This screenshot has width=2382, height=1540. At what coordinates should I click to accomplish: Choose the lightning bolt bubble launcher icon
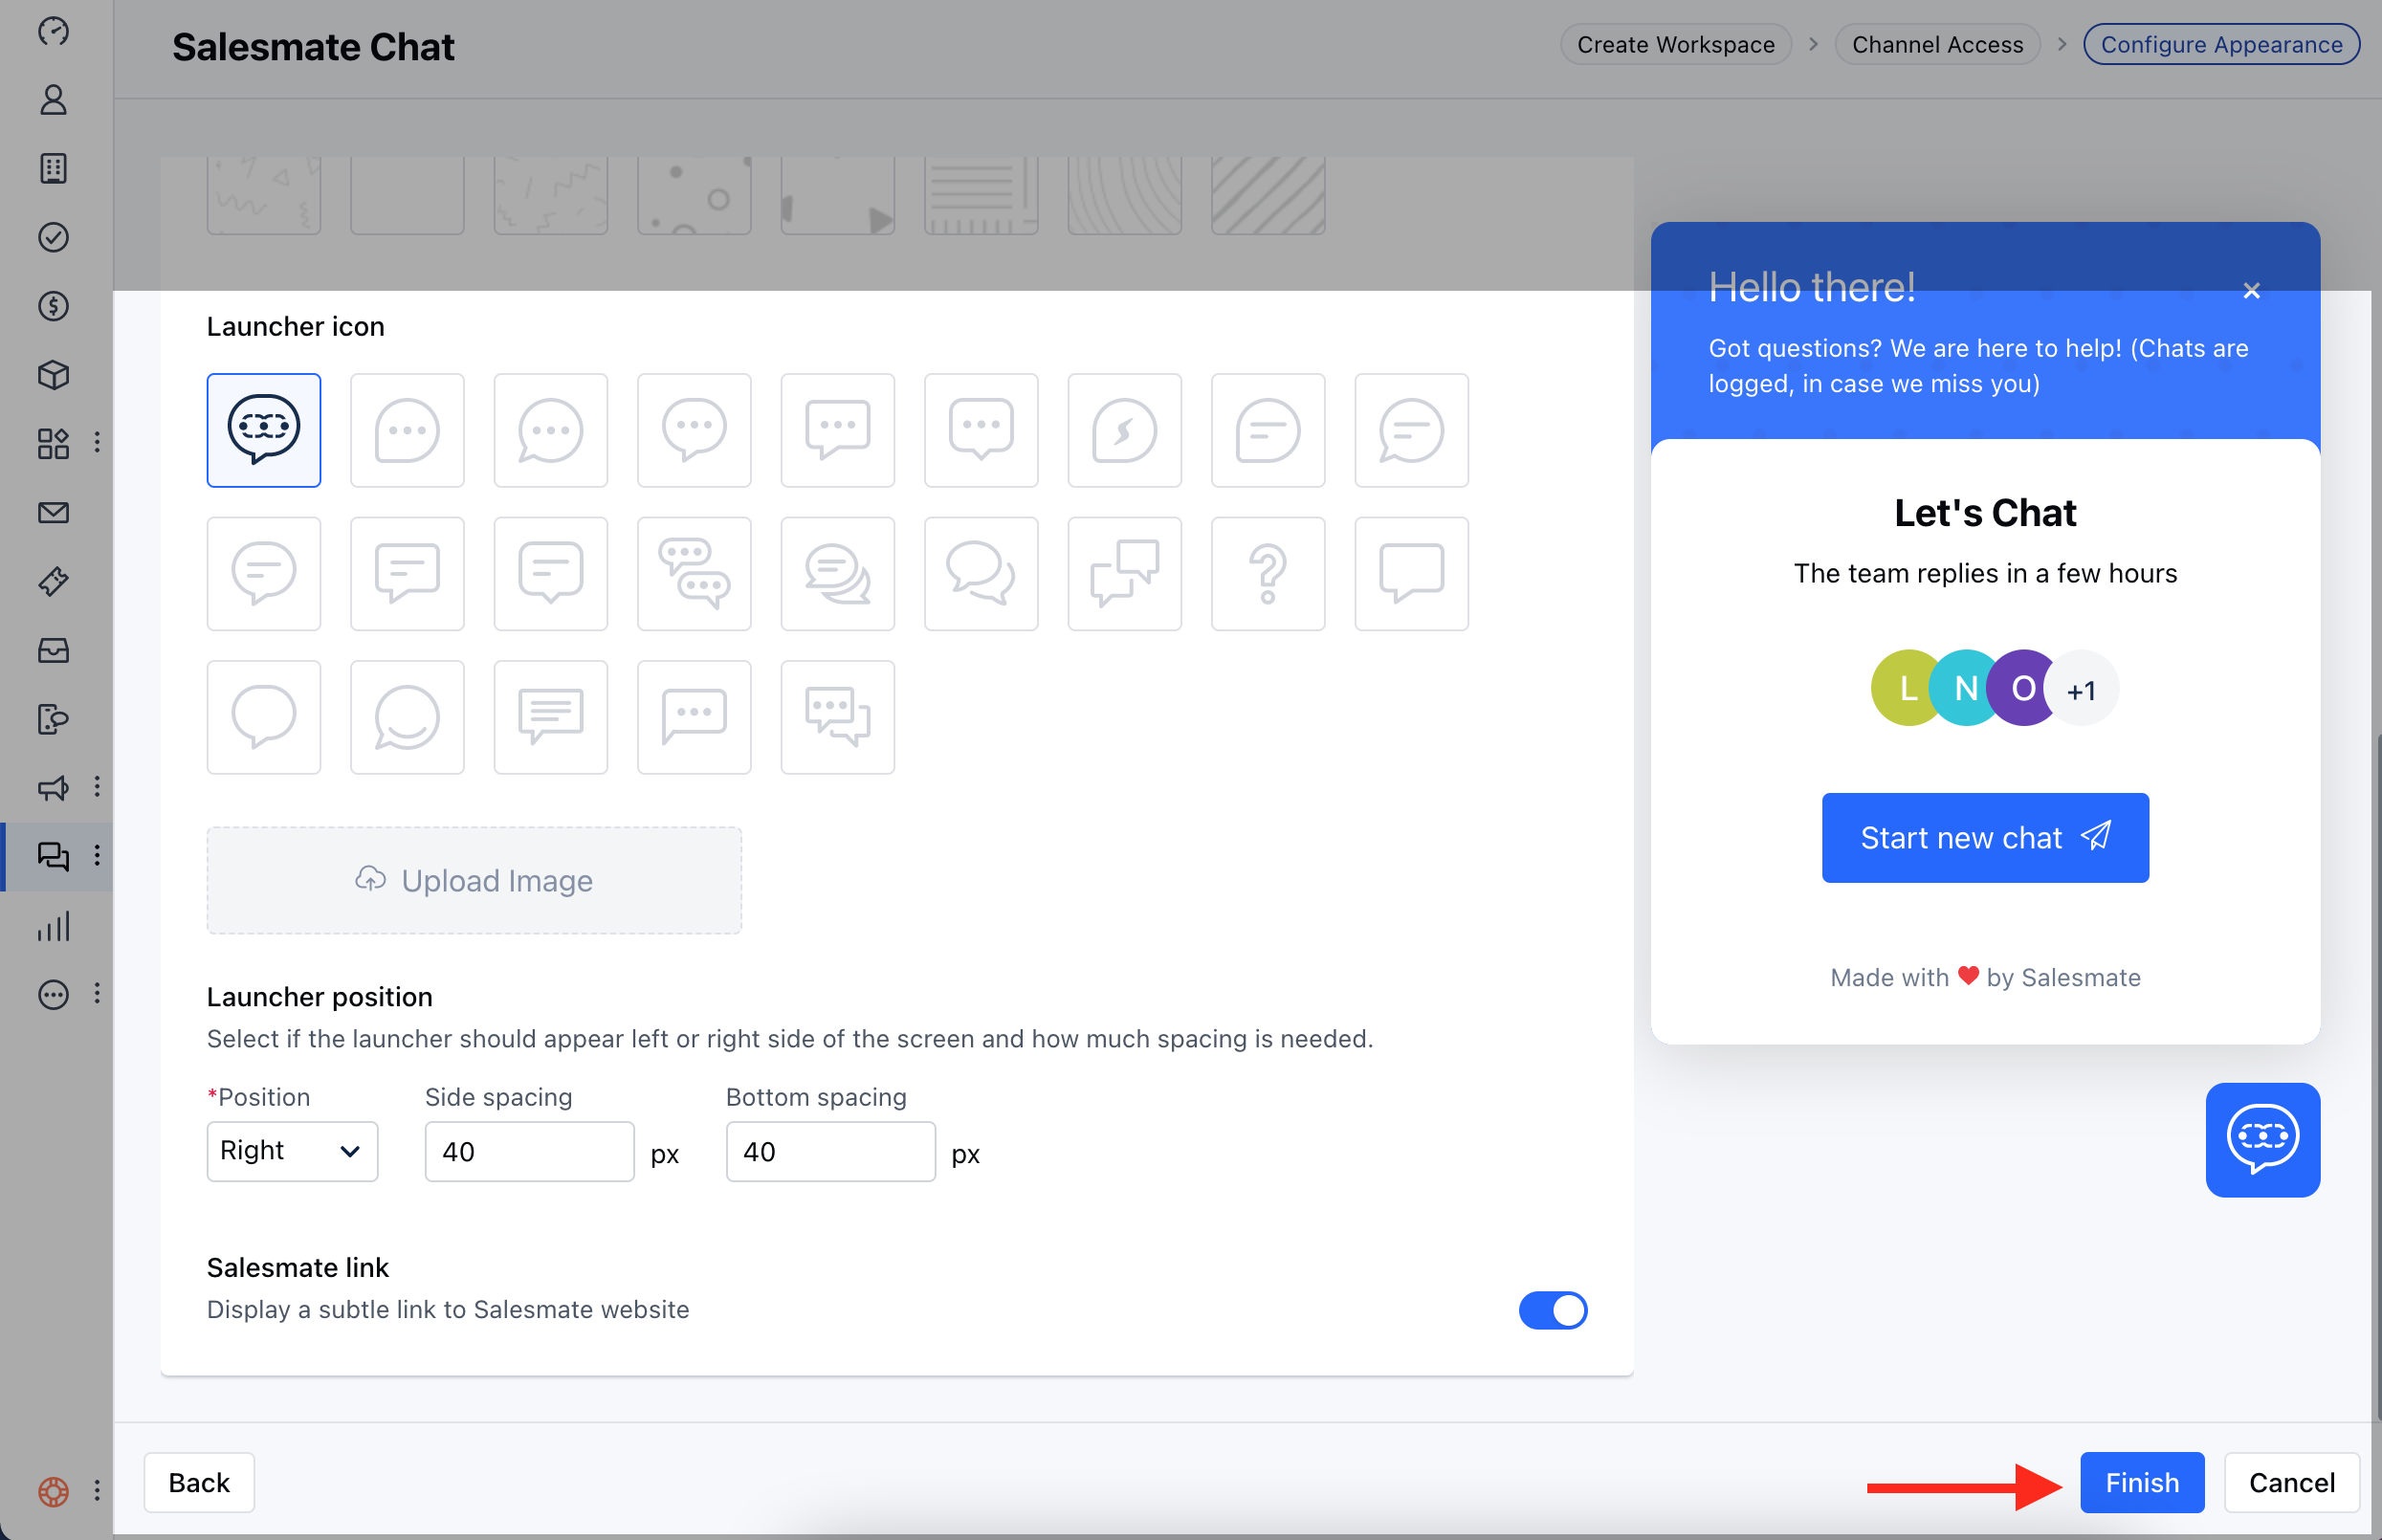click(1125, 430)
